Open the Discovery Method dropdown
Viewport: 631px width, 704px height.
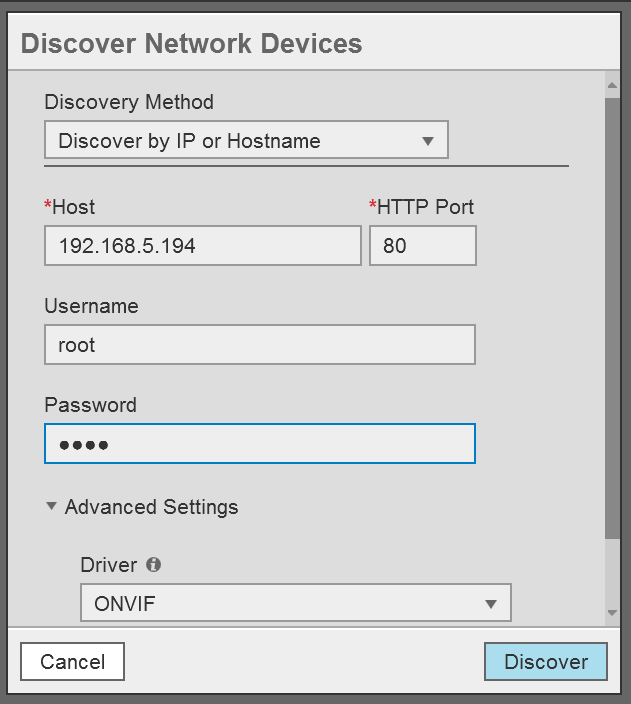(x=246, y=141)
